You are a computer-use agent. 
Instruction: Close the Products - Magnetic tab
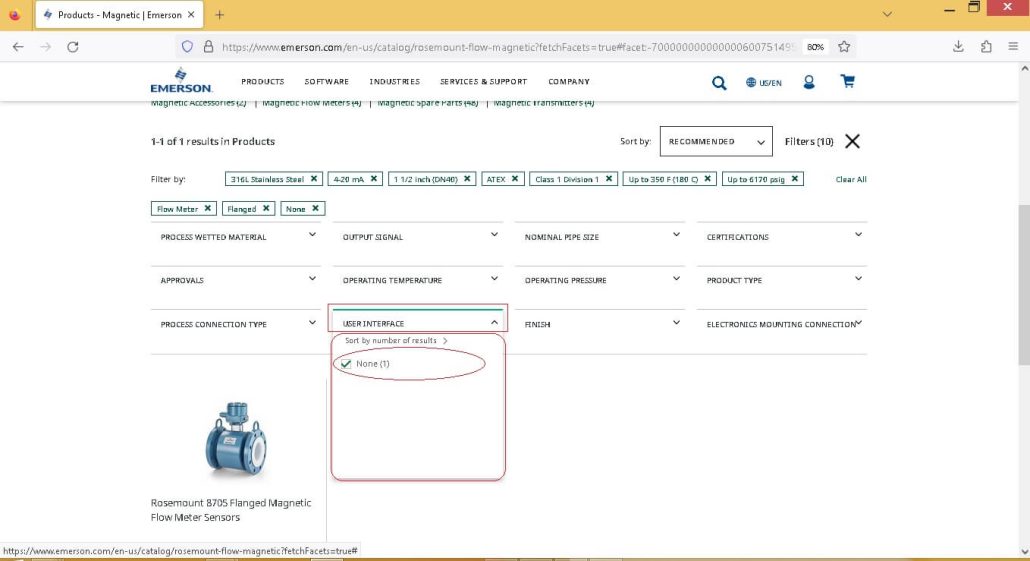191,14
